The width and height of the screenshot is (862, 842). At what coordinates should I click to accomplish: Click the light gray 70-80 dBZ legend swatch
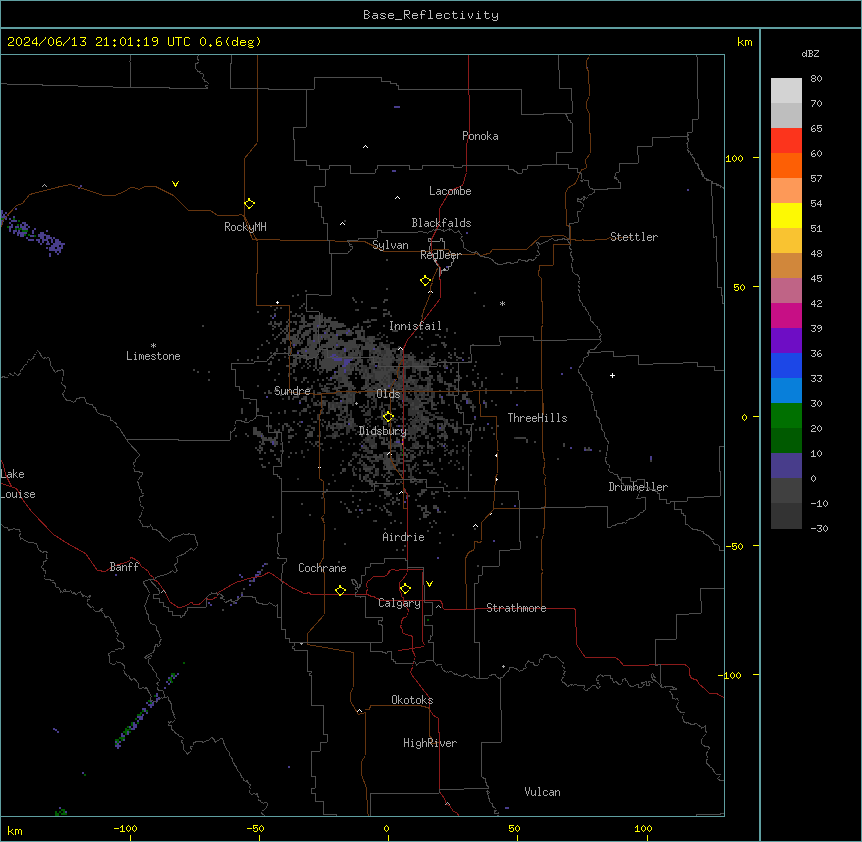click(x=786, y=91)
